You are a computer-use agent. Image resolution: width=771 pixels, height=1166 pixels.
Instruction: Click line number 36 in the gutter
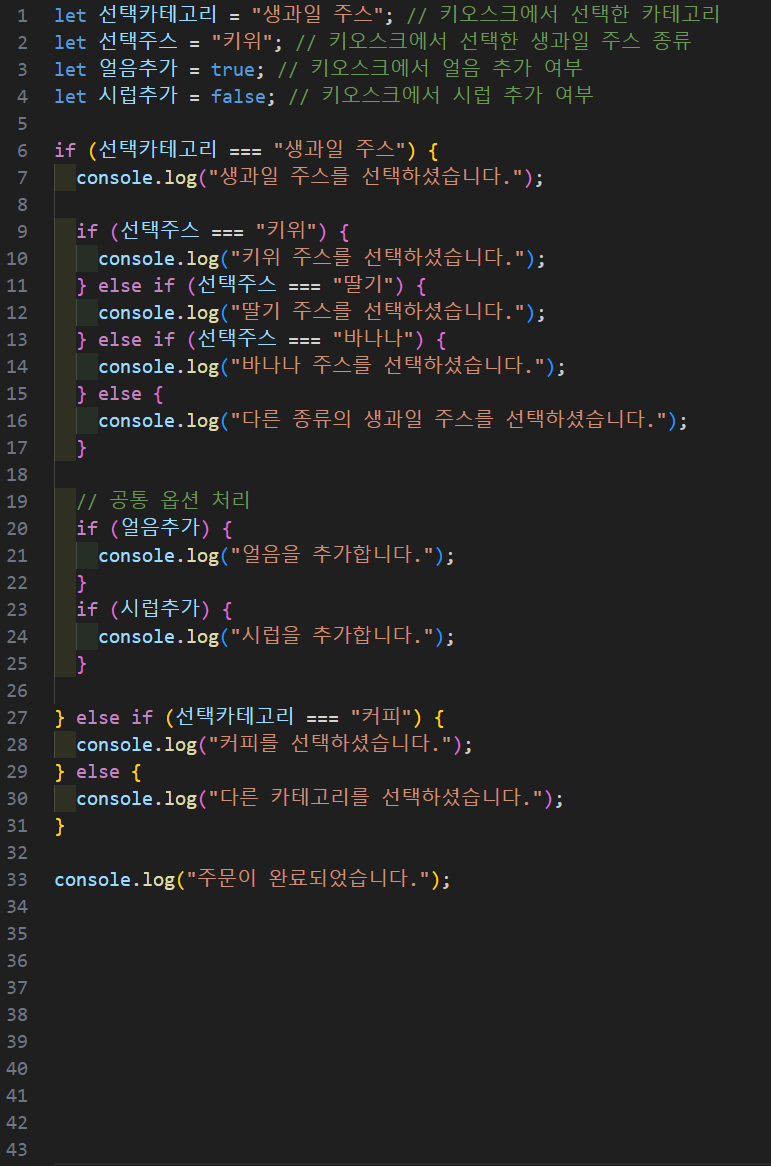tap(17, 961)
